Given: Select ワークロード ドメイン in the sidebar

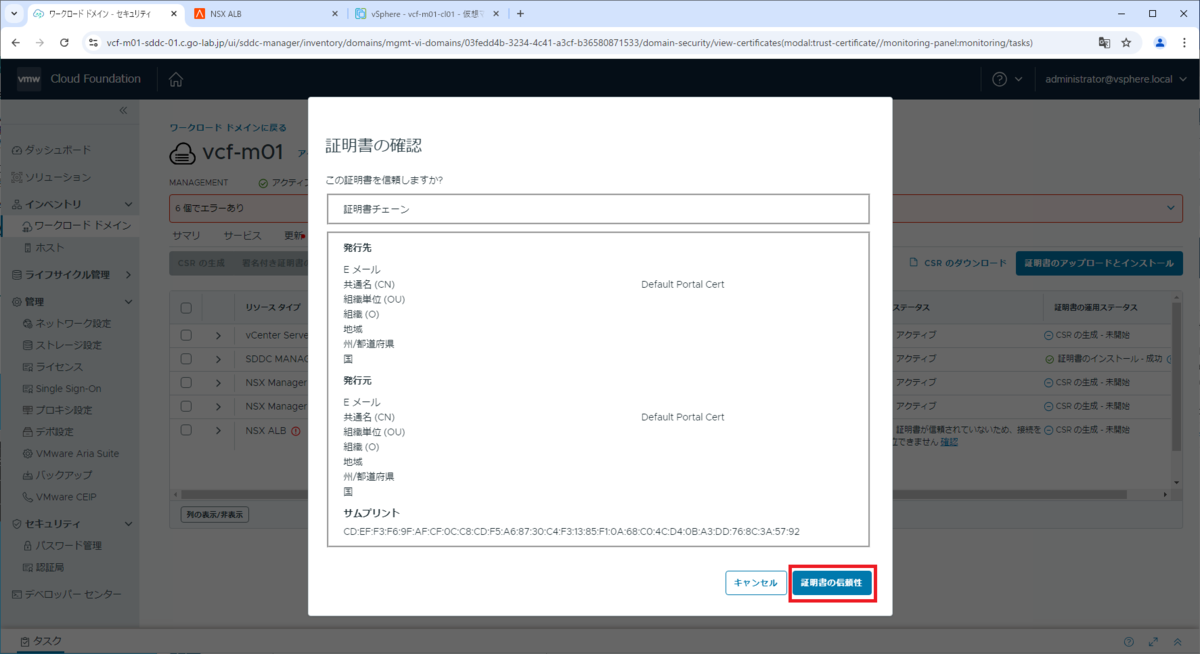Looking at the screenshot, I should 76,226.
